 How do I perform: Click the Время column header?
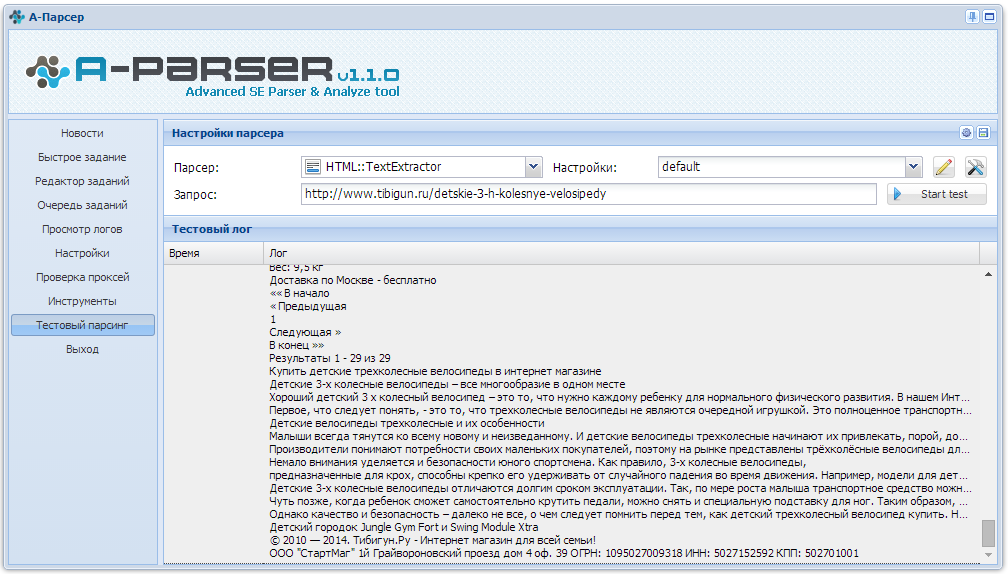coord(213,253)
